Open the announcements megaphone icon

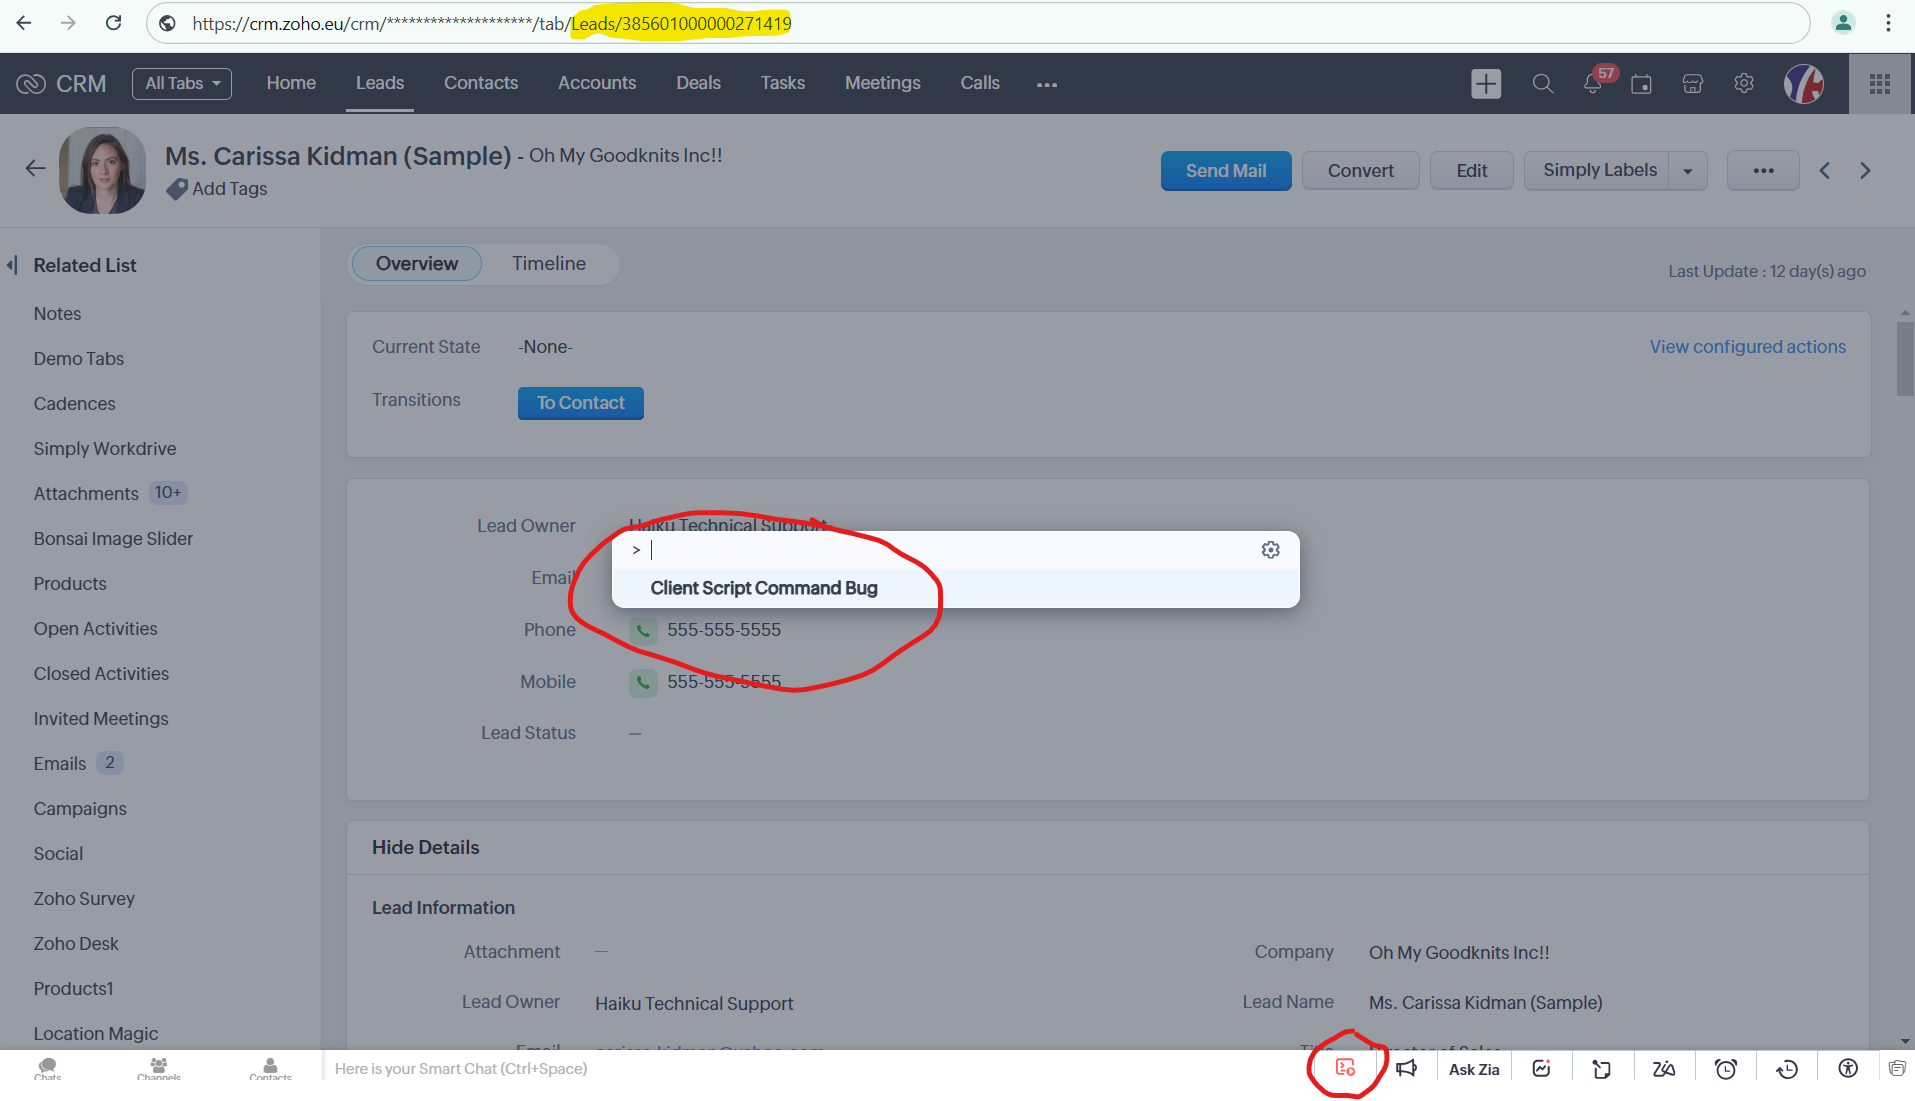[x=1407, y=1068]
